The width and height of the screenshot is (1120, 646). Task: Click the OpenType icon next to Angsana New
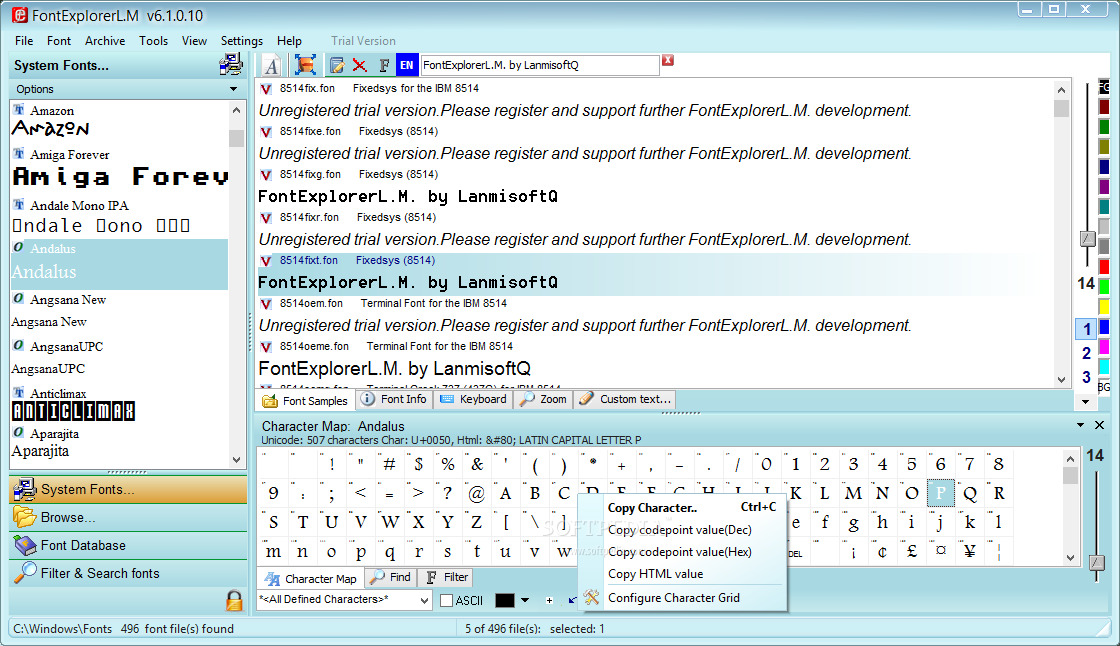(19, 299)
